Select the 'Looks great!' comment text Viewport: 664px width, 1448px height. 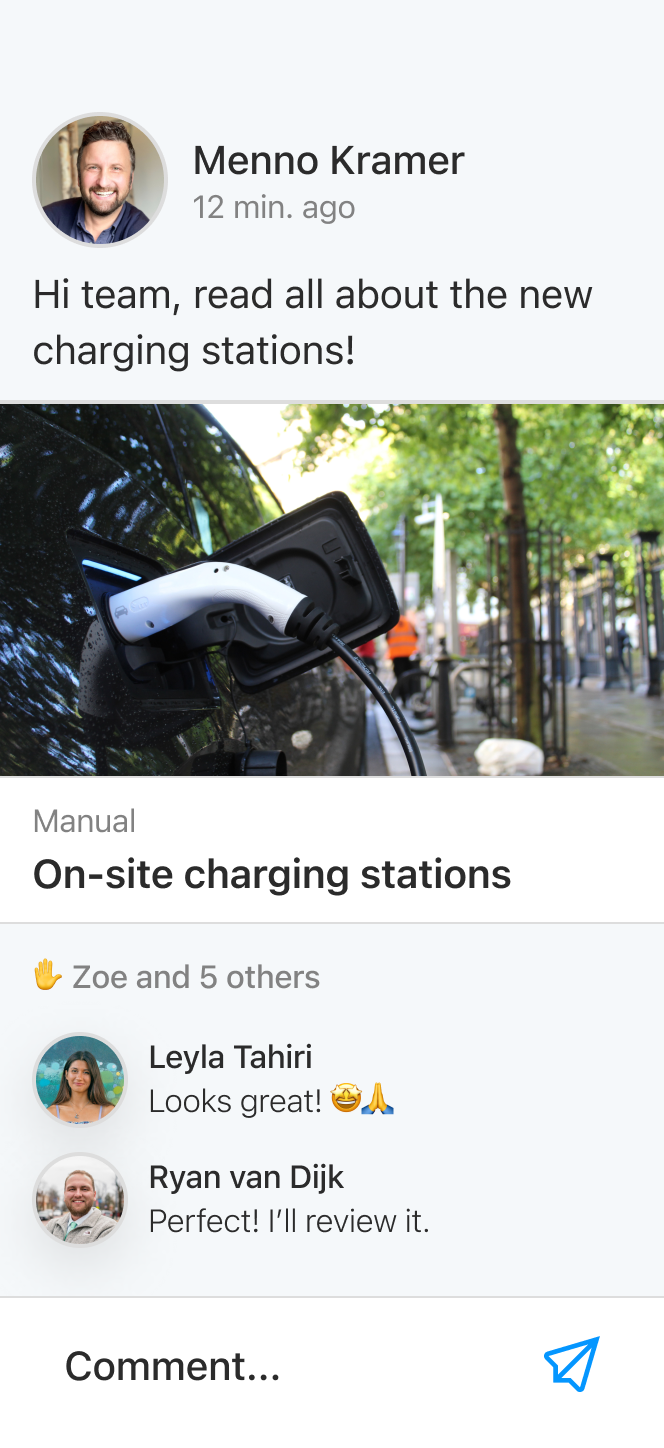[x=236, y=1101]
